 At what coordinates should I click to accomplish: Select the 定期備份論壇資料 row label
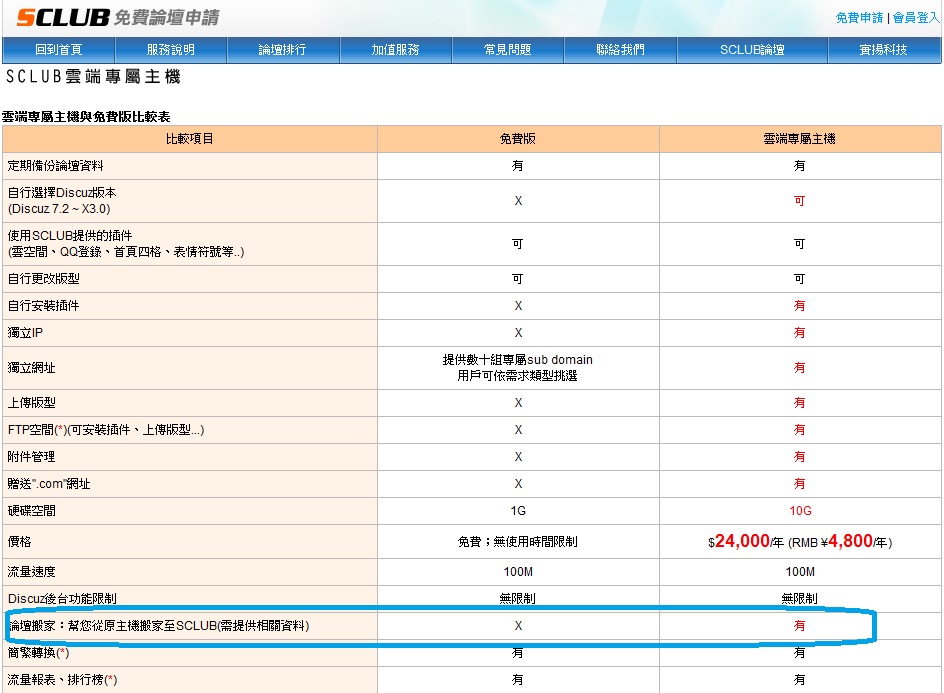click(55, 166)
